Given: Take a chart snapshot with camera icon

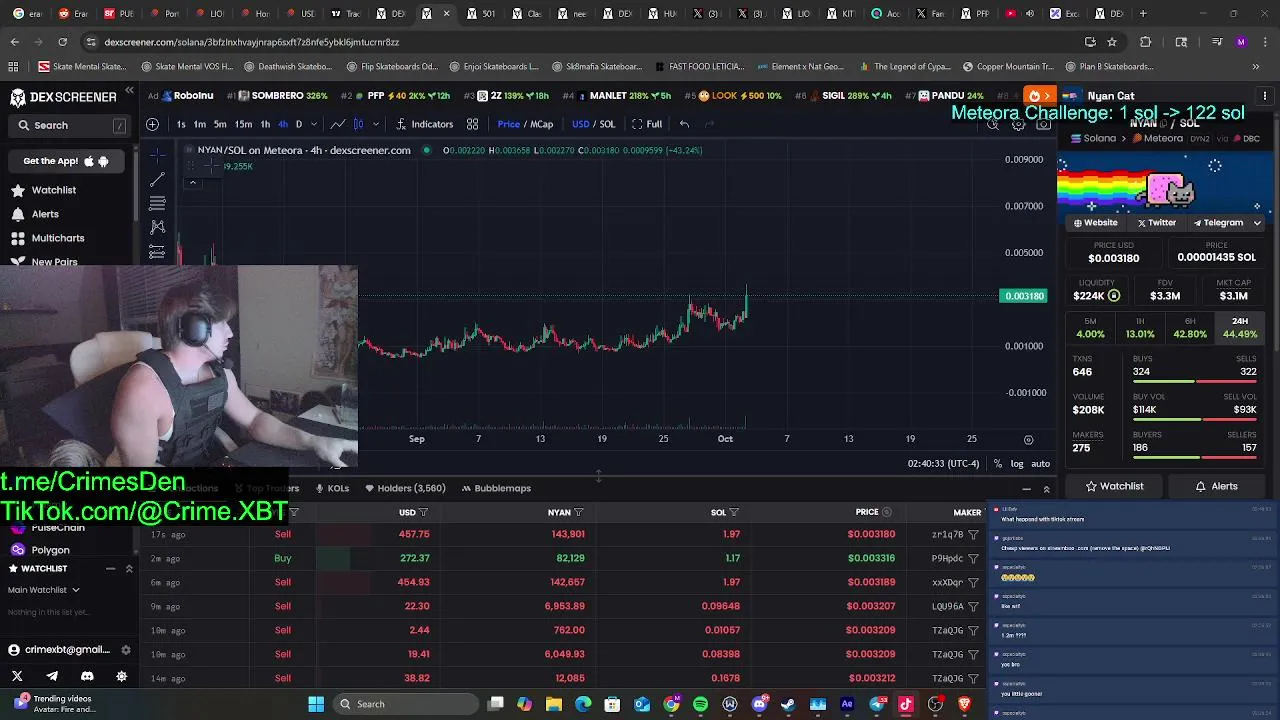Looking at the screenshot, I should click(1043, 125).
